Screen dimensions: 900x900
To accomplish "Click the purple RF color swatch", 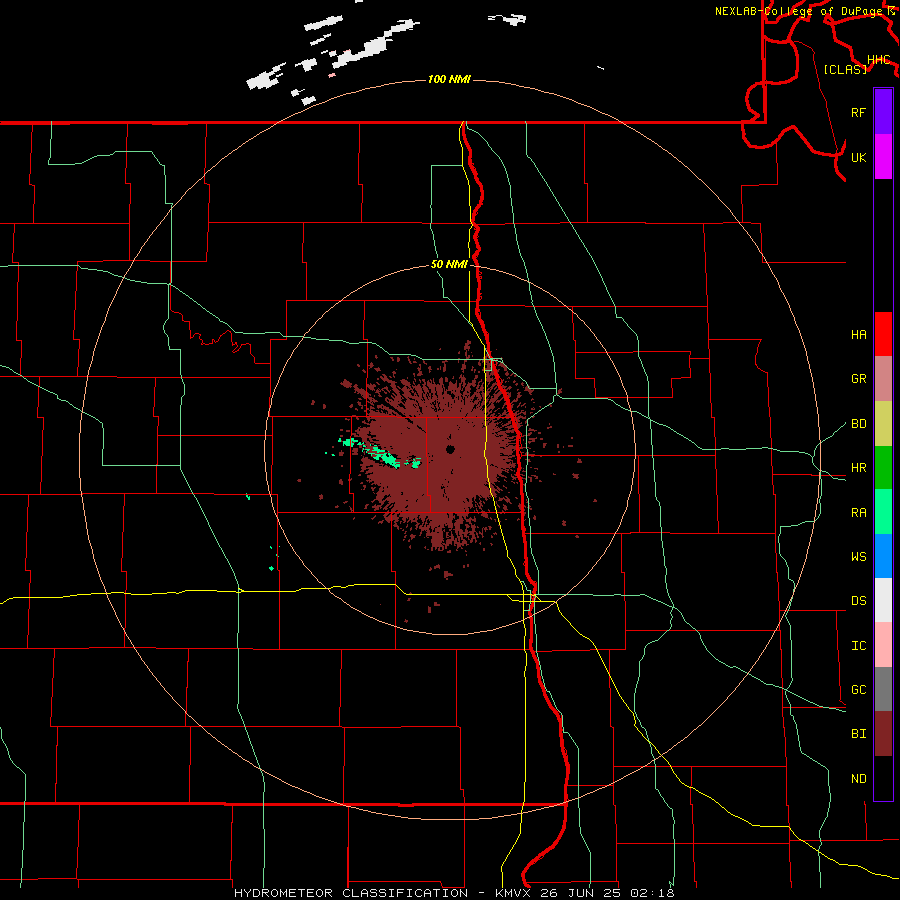I will click(883, 112).
